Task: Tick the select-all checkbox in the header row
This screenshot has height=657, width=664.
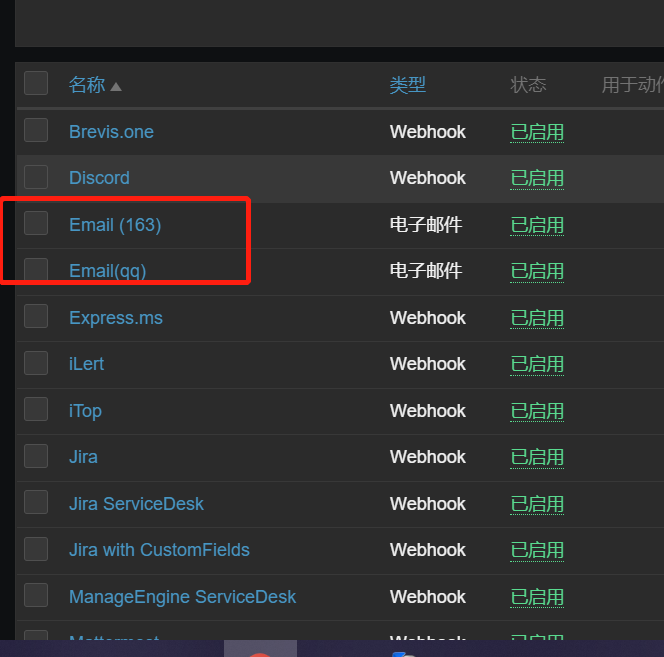Action: coord(36,83)
